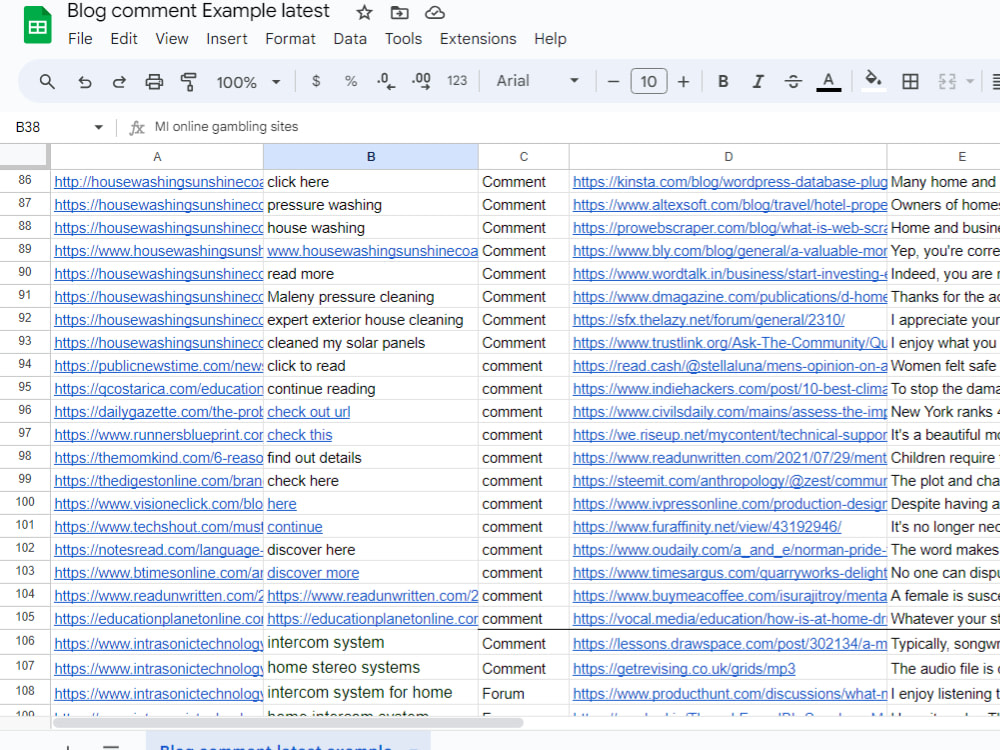This screenshot has width=1000, height=750.
Task: Move document using the folder icon
Action: click(x=400, y=12)
